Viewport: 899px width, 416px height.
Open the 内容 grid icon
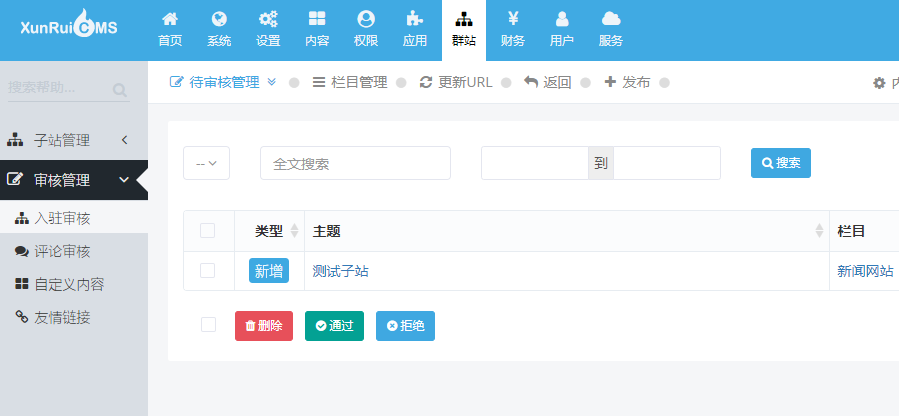tap(317, 19)
